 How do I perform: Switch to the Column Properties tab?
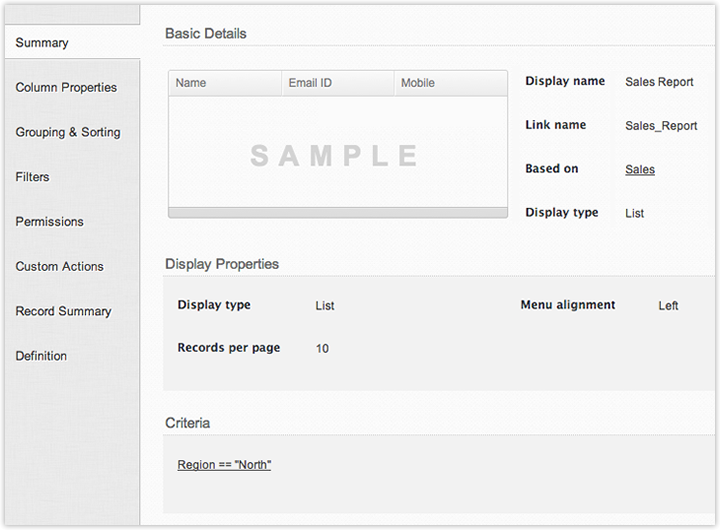(x=66, y=88)
